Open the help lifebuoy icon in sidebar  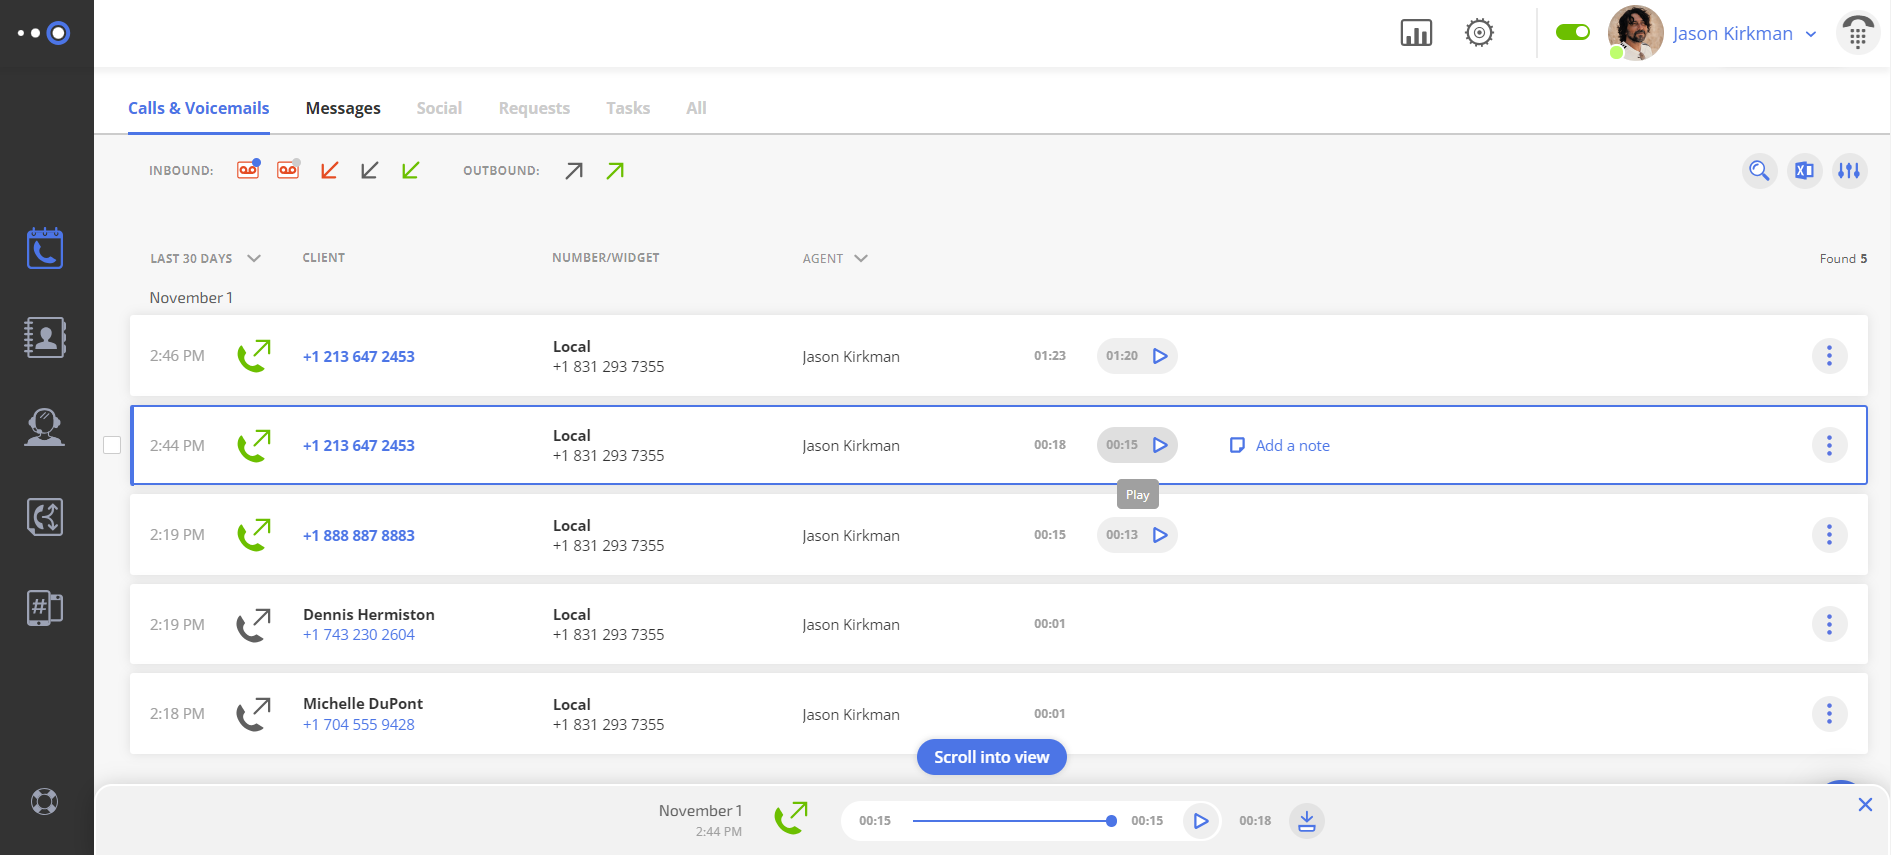(x=45, y=802)
